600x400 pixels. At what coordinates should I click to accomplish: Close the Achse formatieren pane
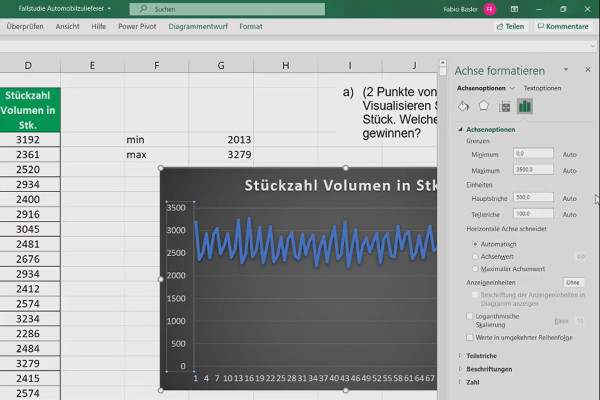tap(588, 70)
